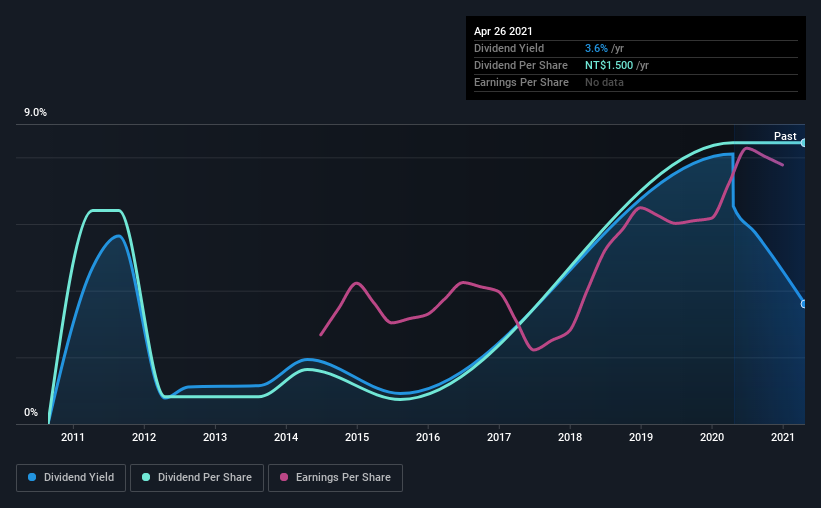Click the Apr 26 2021 tooltip date
This screenshot has height=508, width=821.
[x=503, y=31]
